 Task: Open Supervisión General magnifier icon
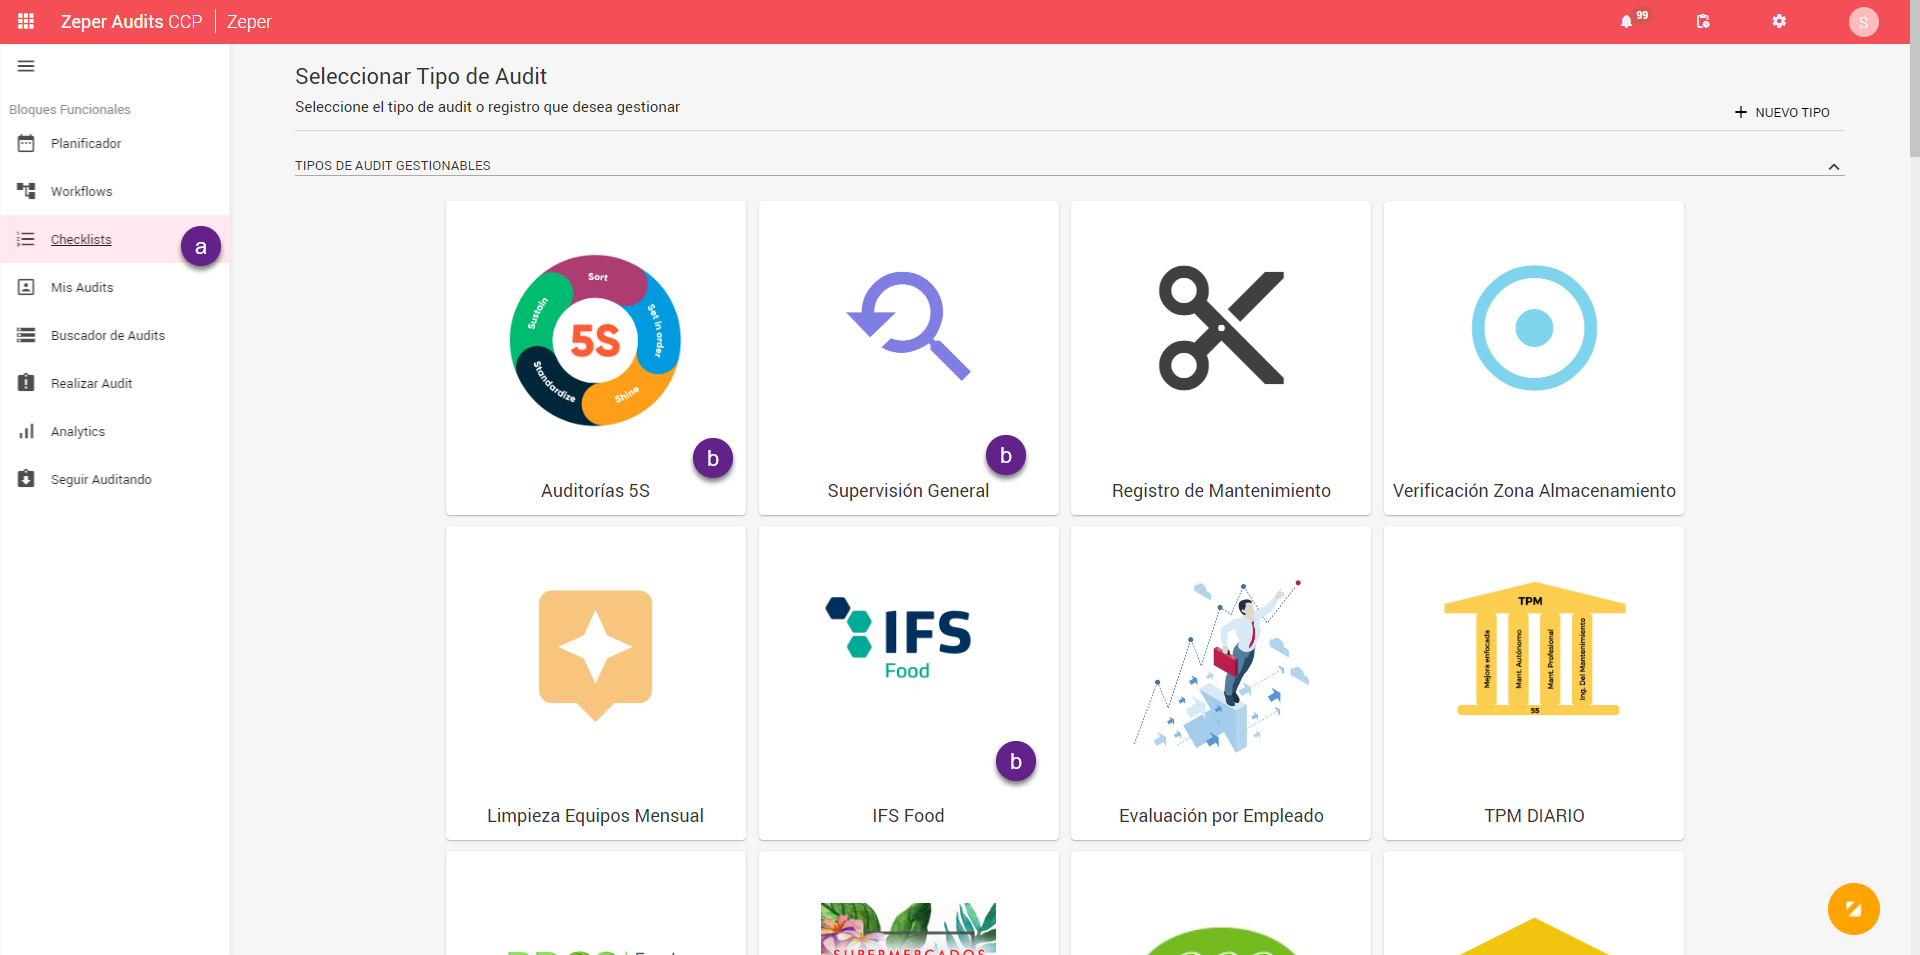(x=908, y=326)
